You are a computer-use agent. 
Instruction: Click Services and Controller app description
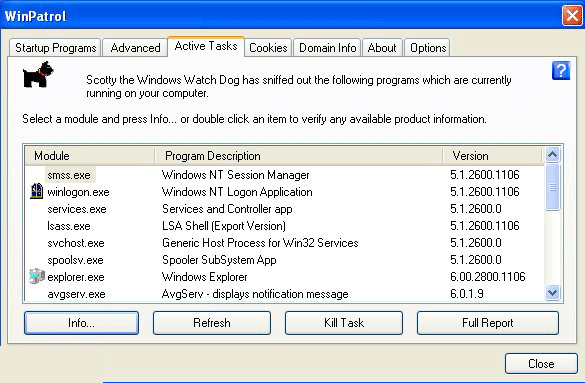[227, 209]
